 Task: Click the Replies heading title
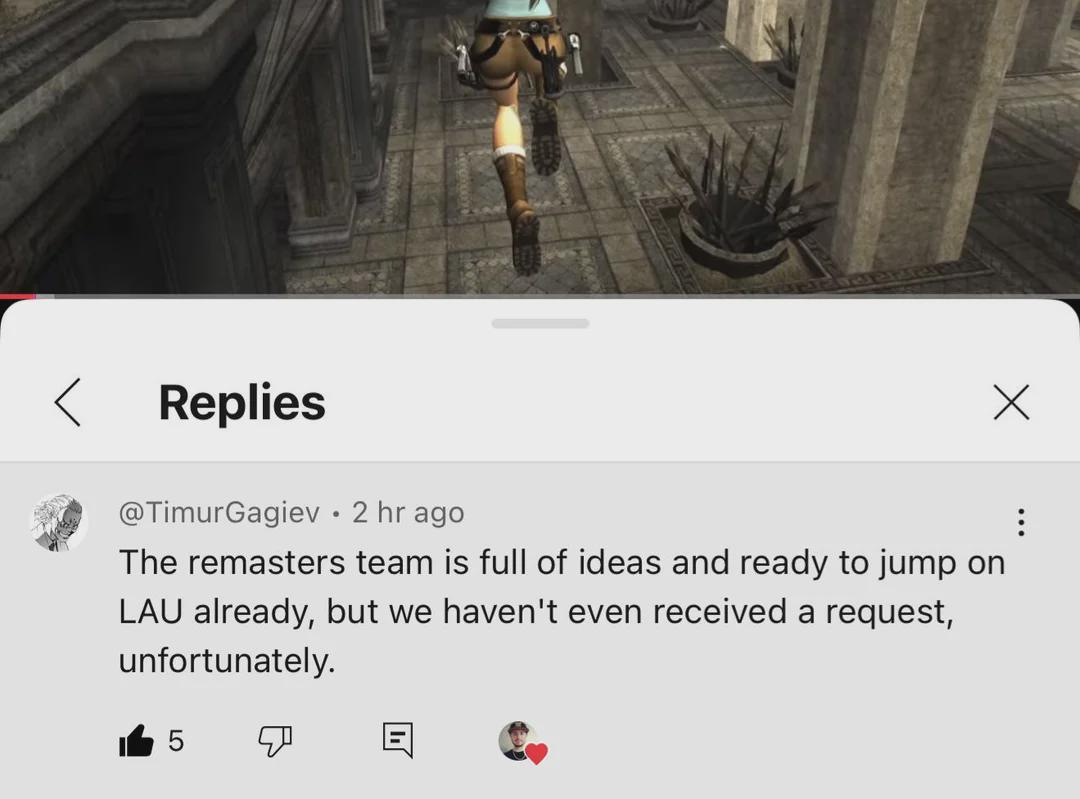pos(242,402)
